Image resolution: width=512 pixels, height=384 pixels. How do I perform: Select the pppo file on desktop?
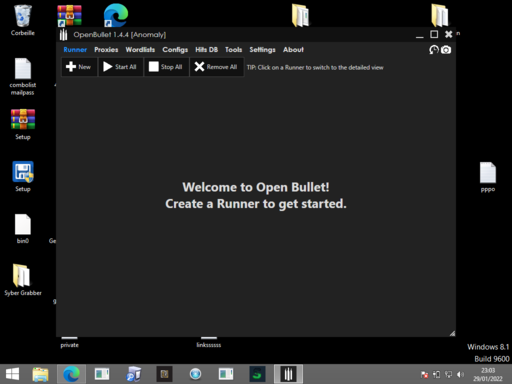point(488,177)
